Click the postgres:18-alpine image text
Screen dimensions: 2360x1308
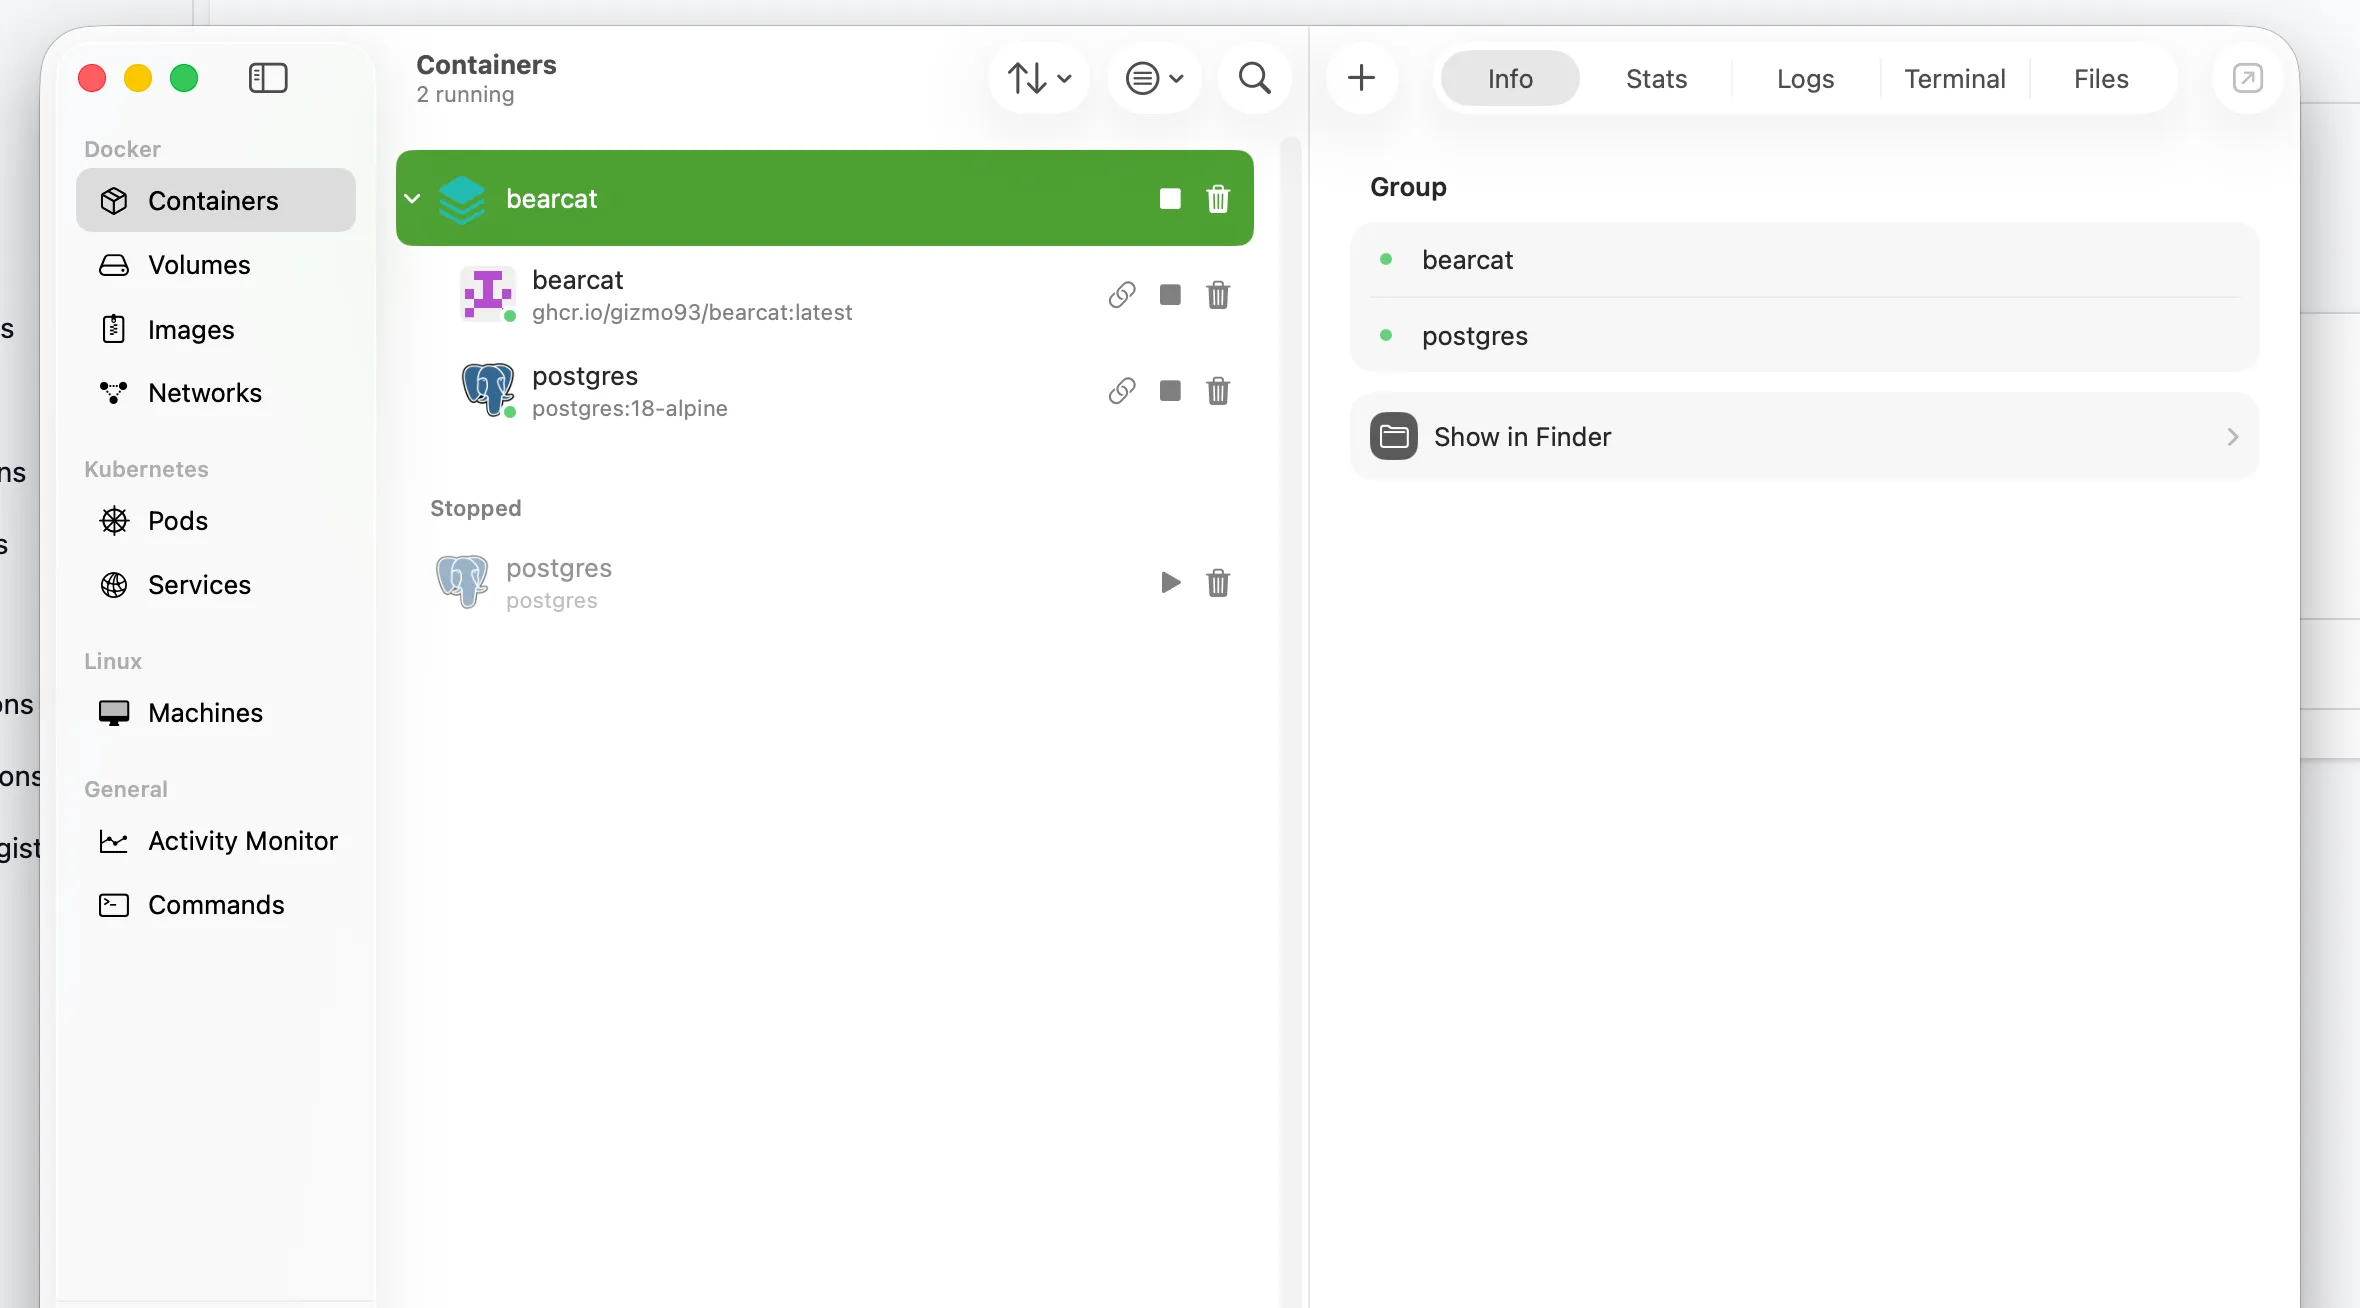(x=630, y=408)
